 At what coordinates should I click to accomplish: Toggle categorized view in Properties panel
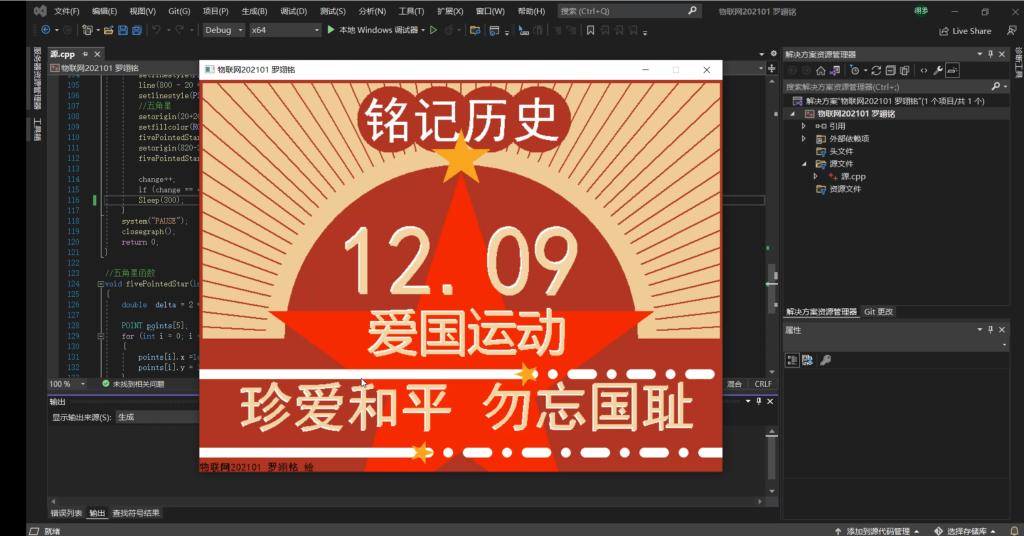click(x=791, y=360)
